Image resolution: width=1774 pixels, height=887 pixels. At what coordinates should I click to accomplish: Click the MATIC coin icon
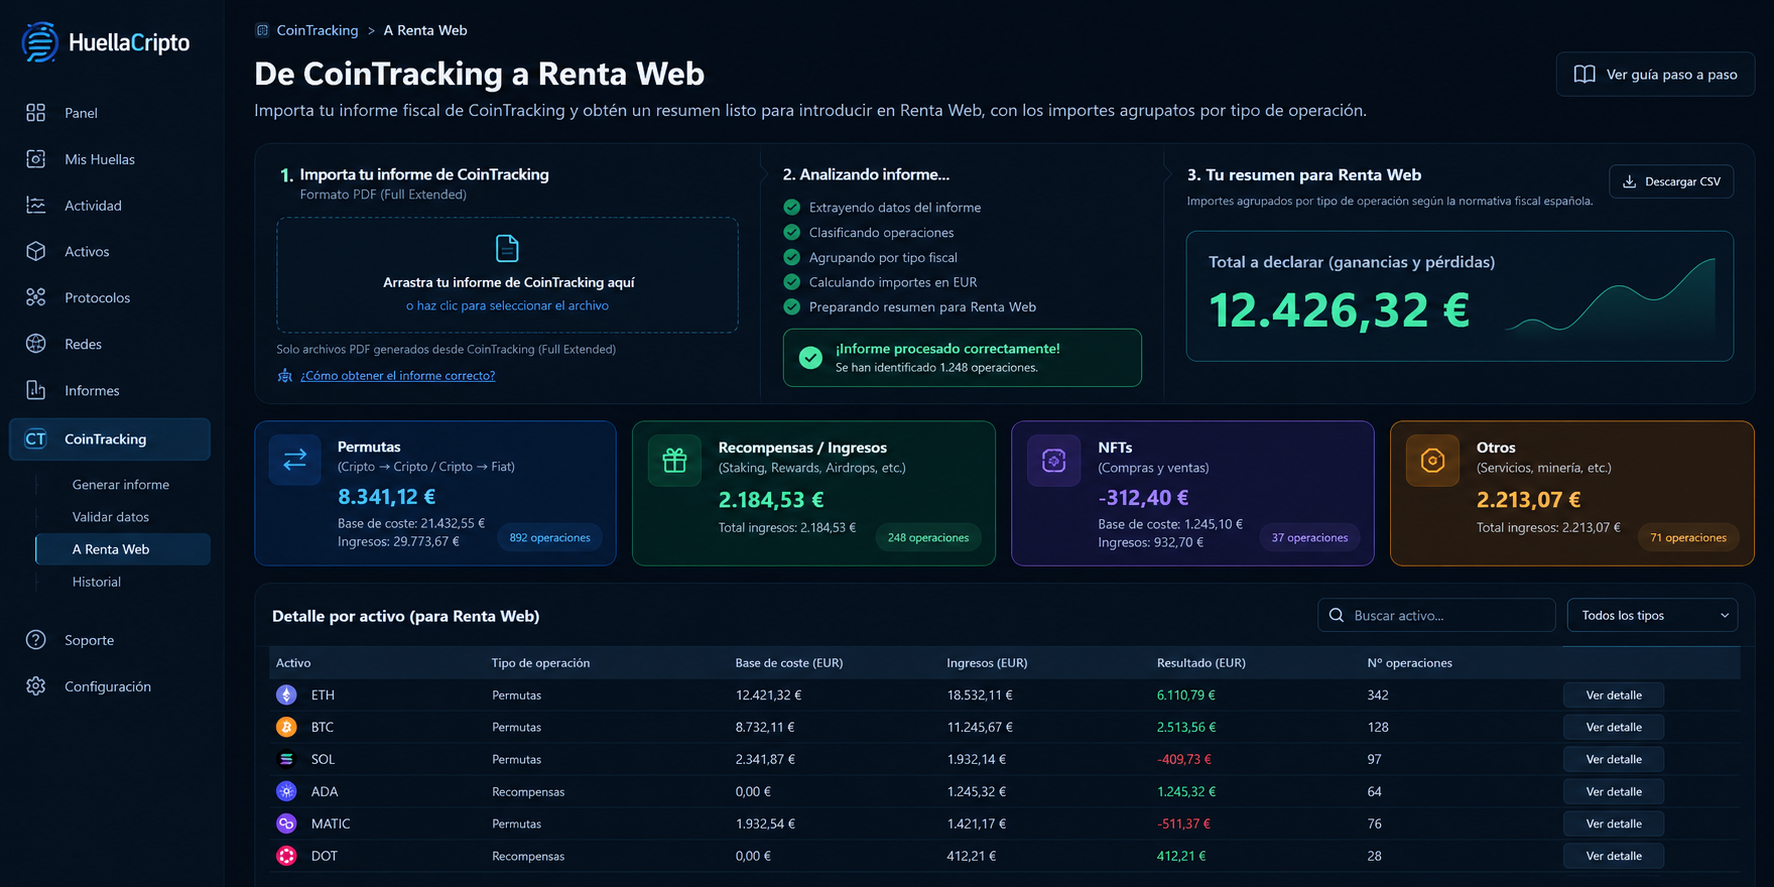pyautogui.click(x=287, y=824)
